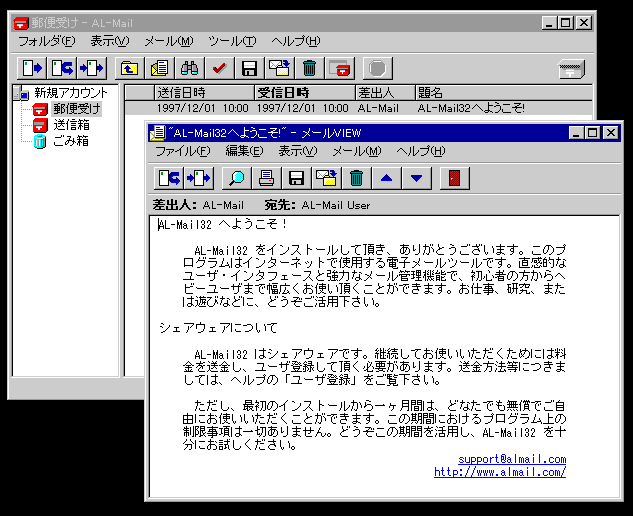The height and width of the screenshot is (516, 633).
Task: Sort by 題名 column header
Action: click(504, 93)
